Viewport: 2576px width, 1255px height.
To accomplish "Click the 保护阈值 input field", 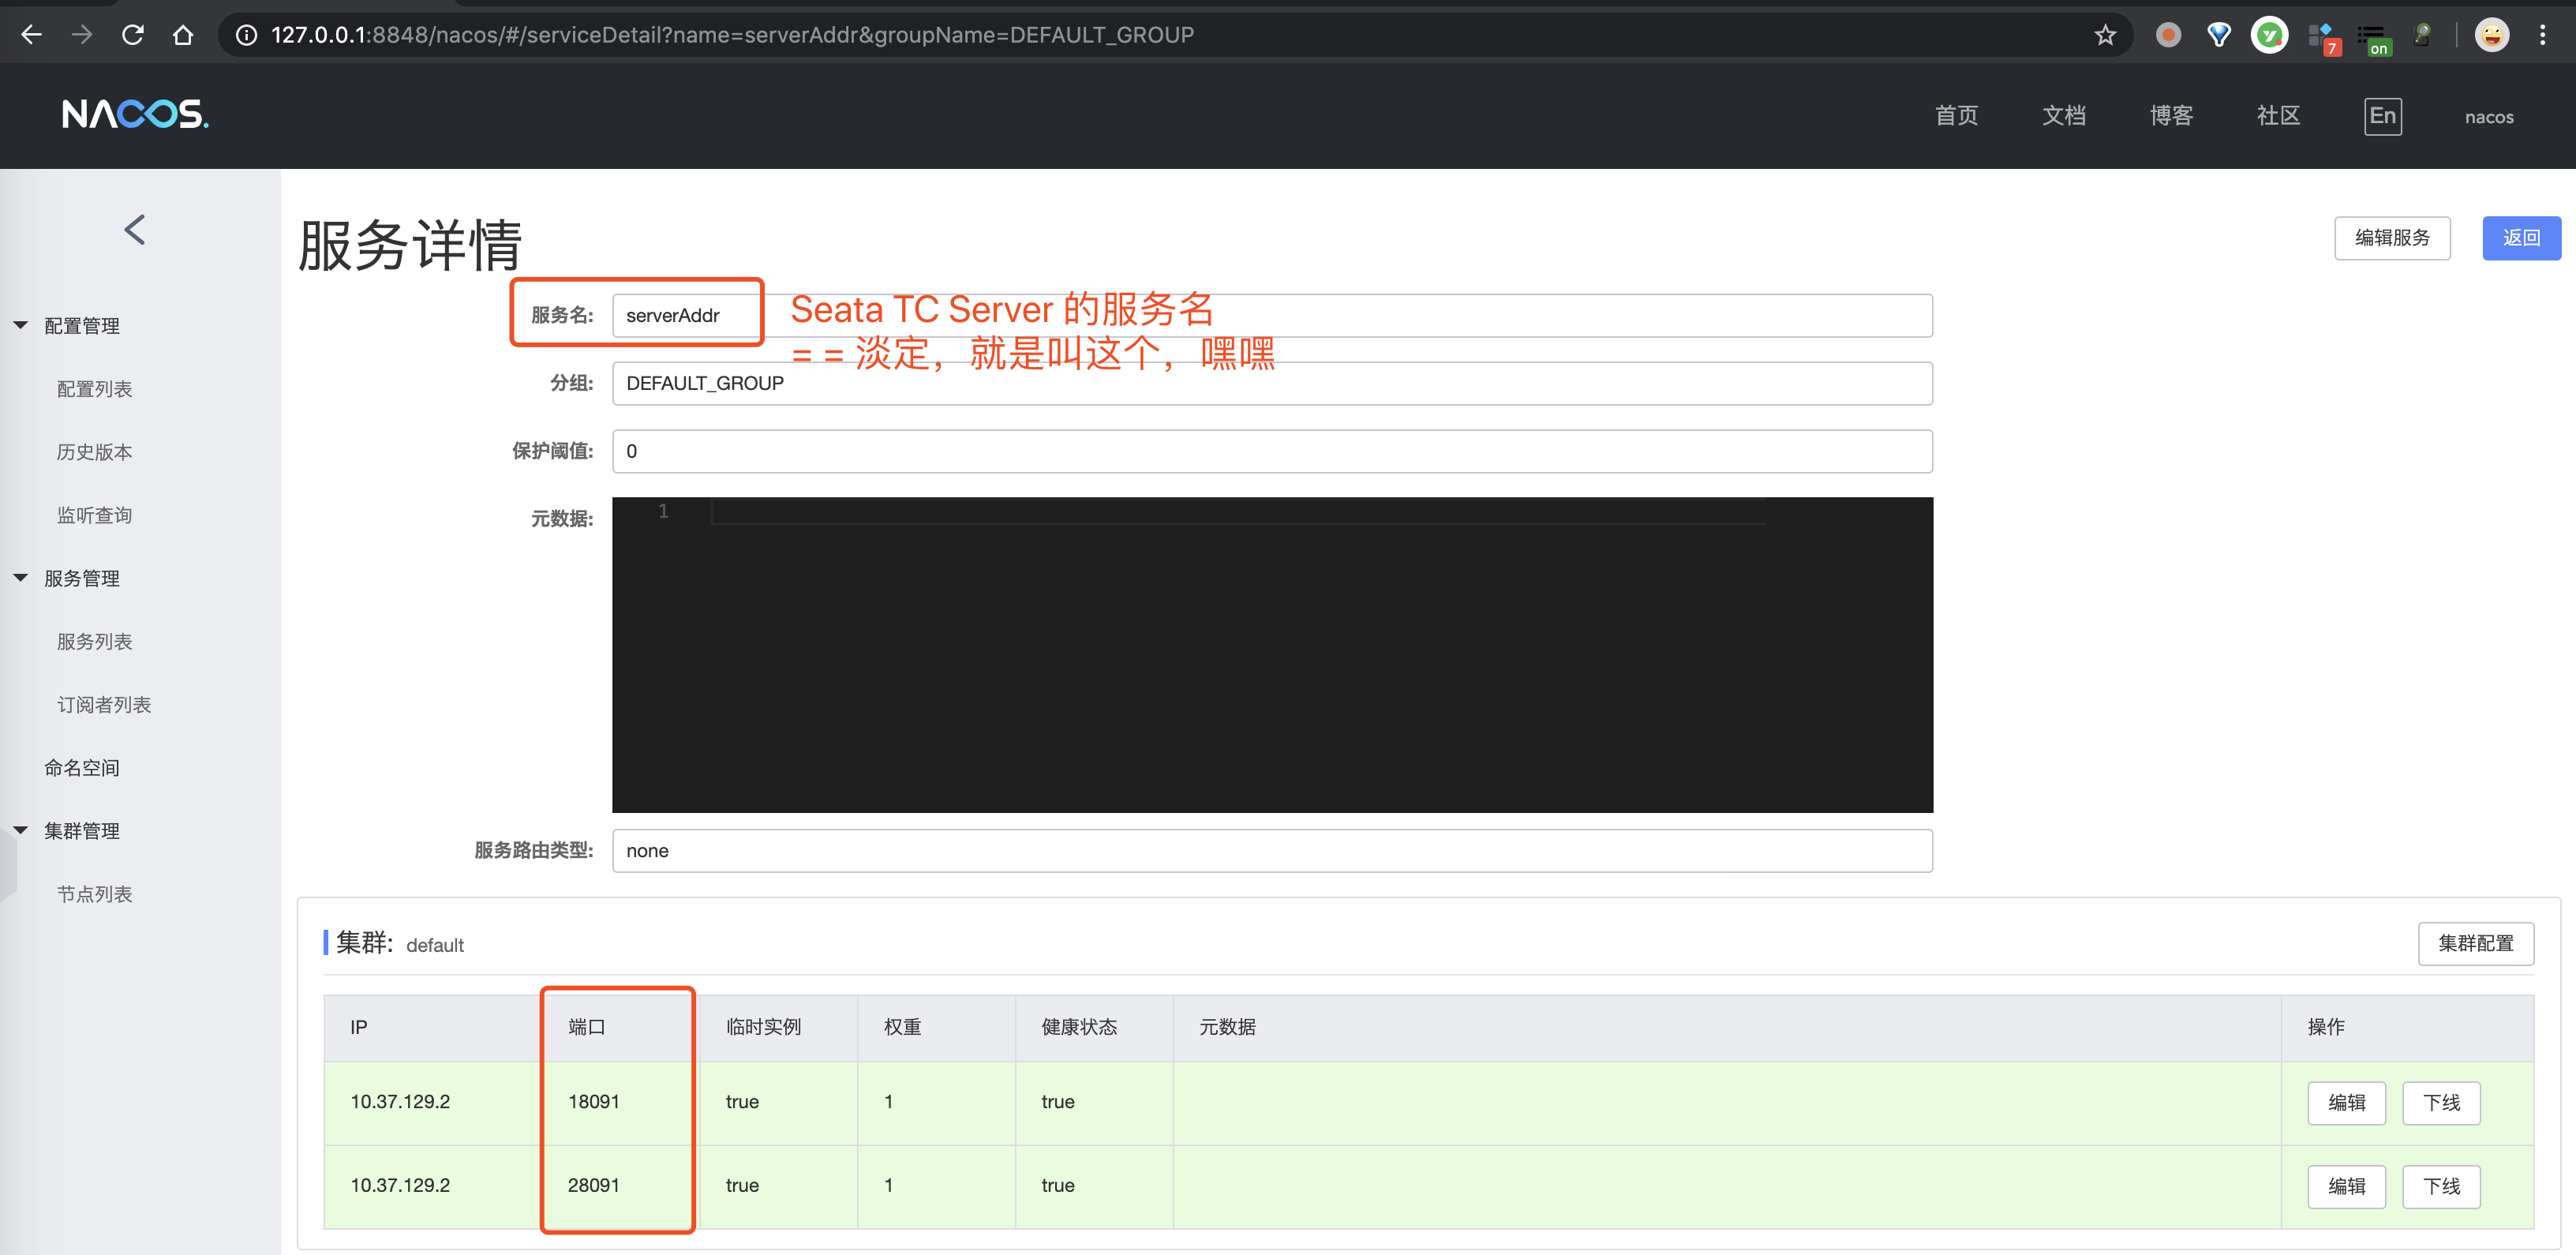I will 1271,452.
